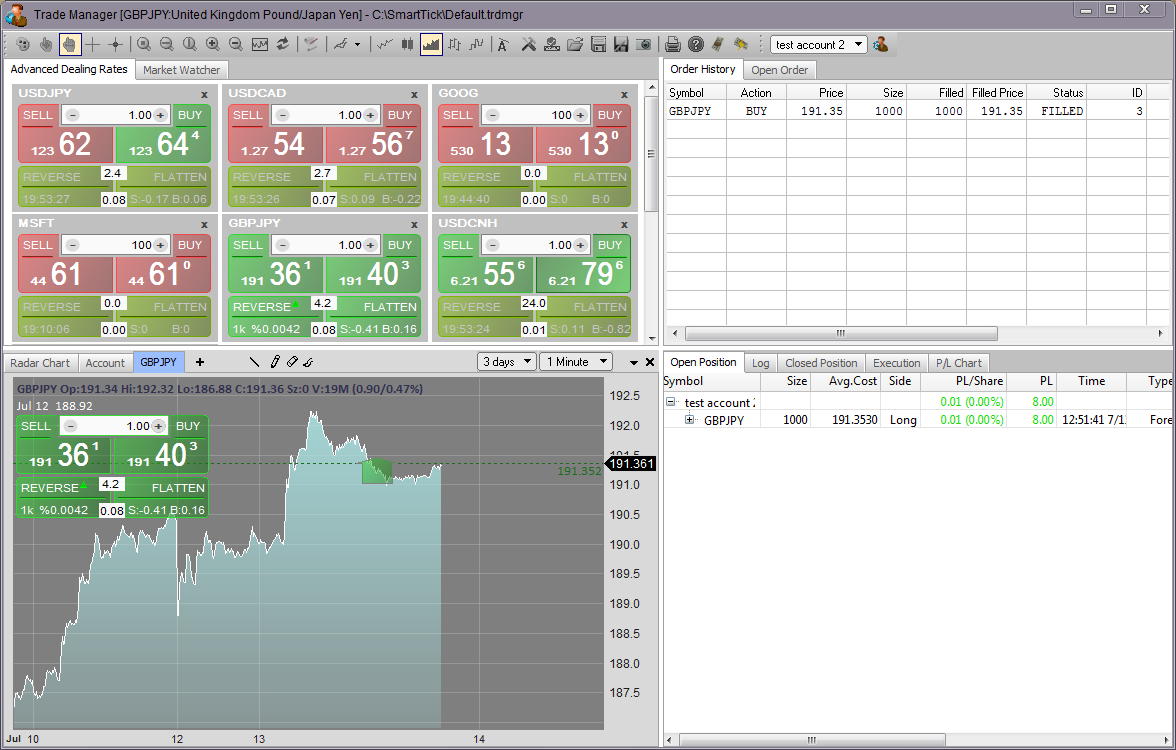
Task: Select the line drawing tool above chart
Action: (x=255, y=362)
